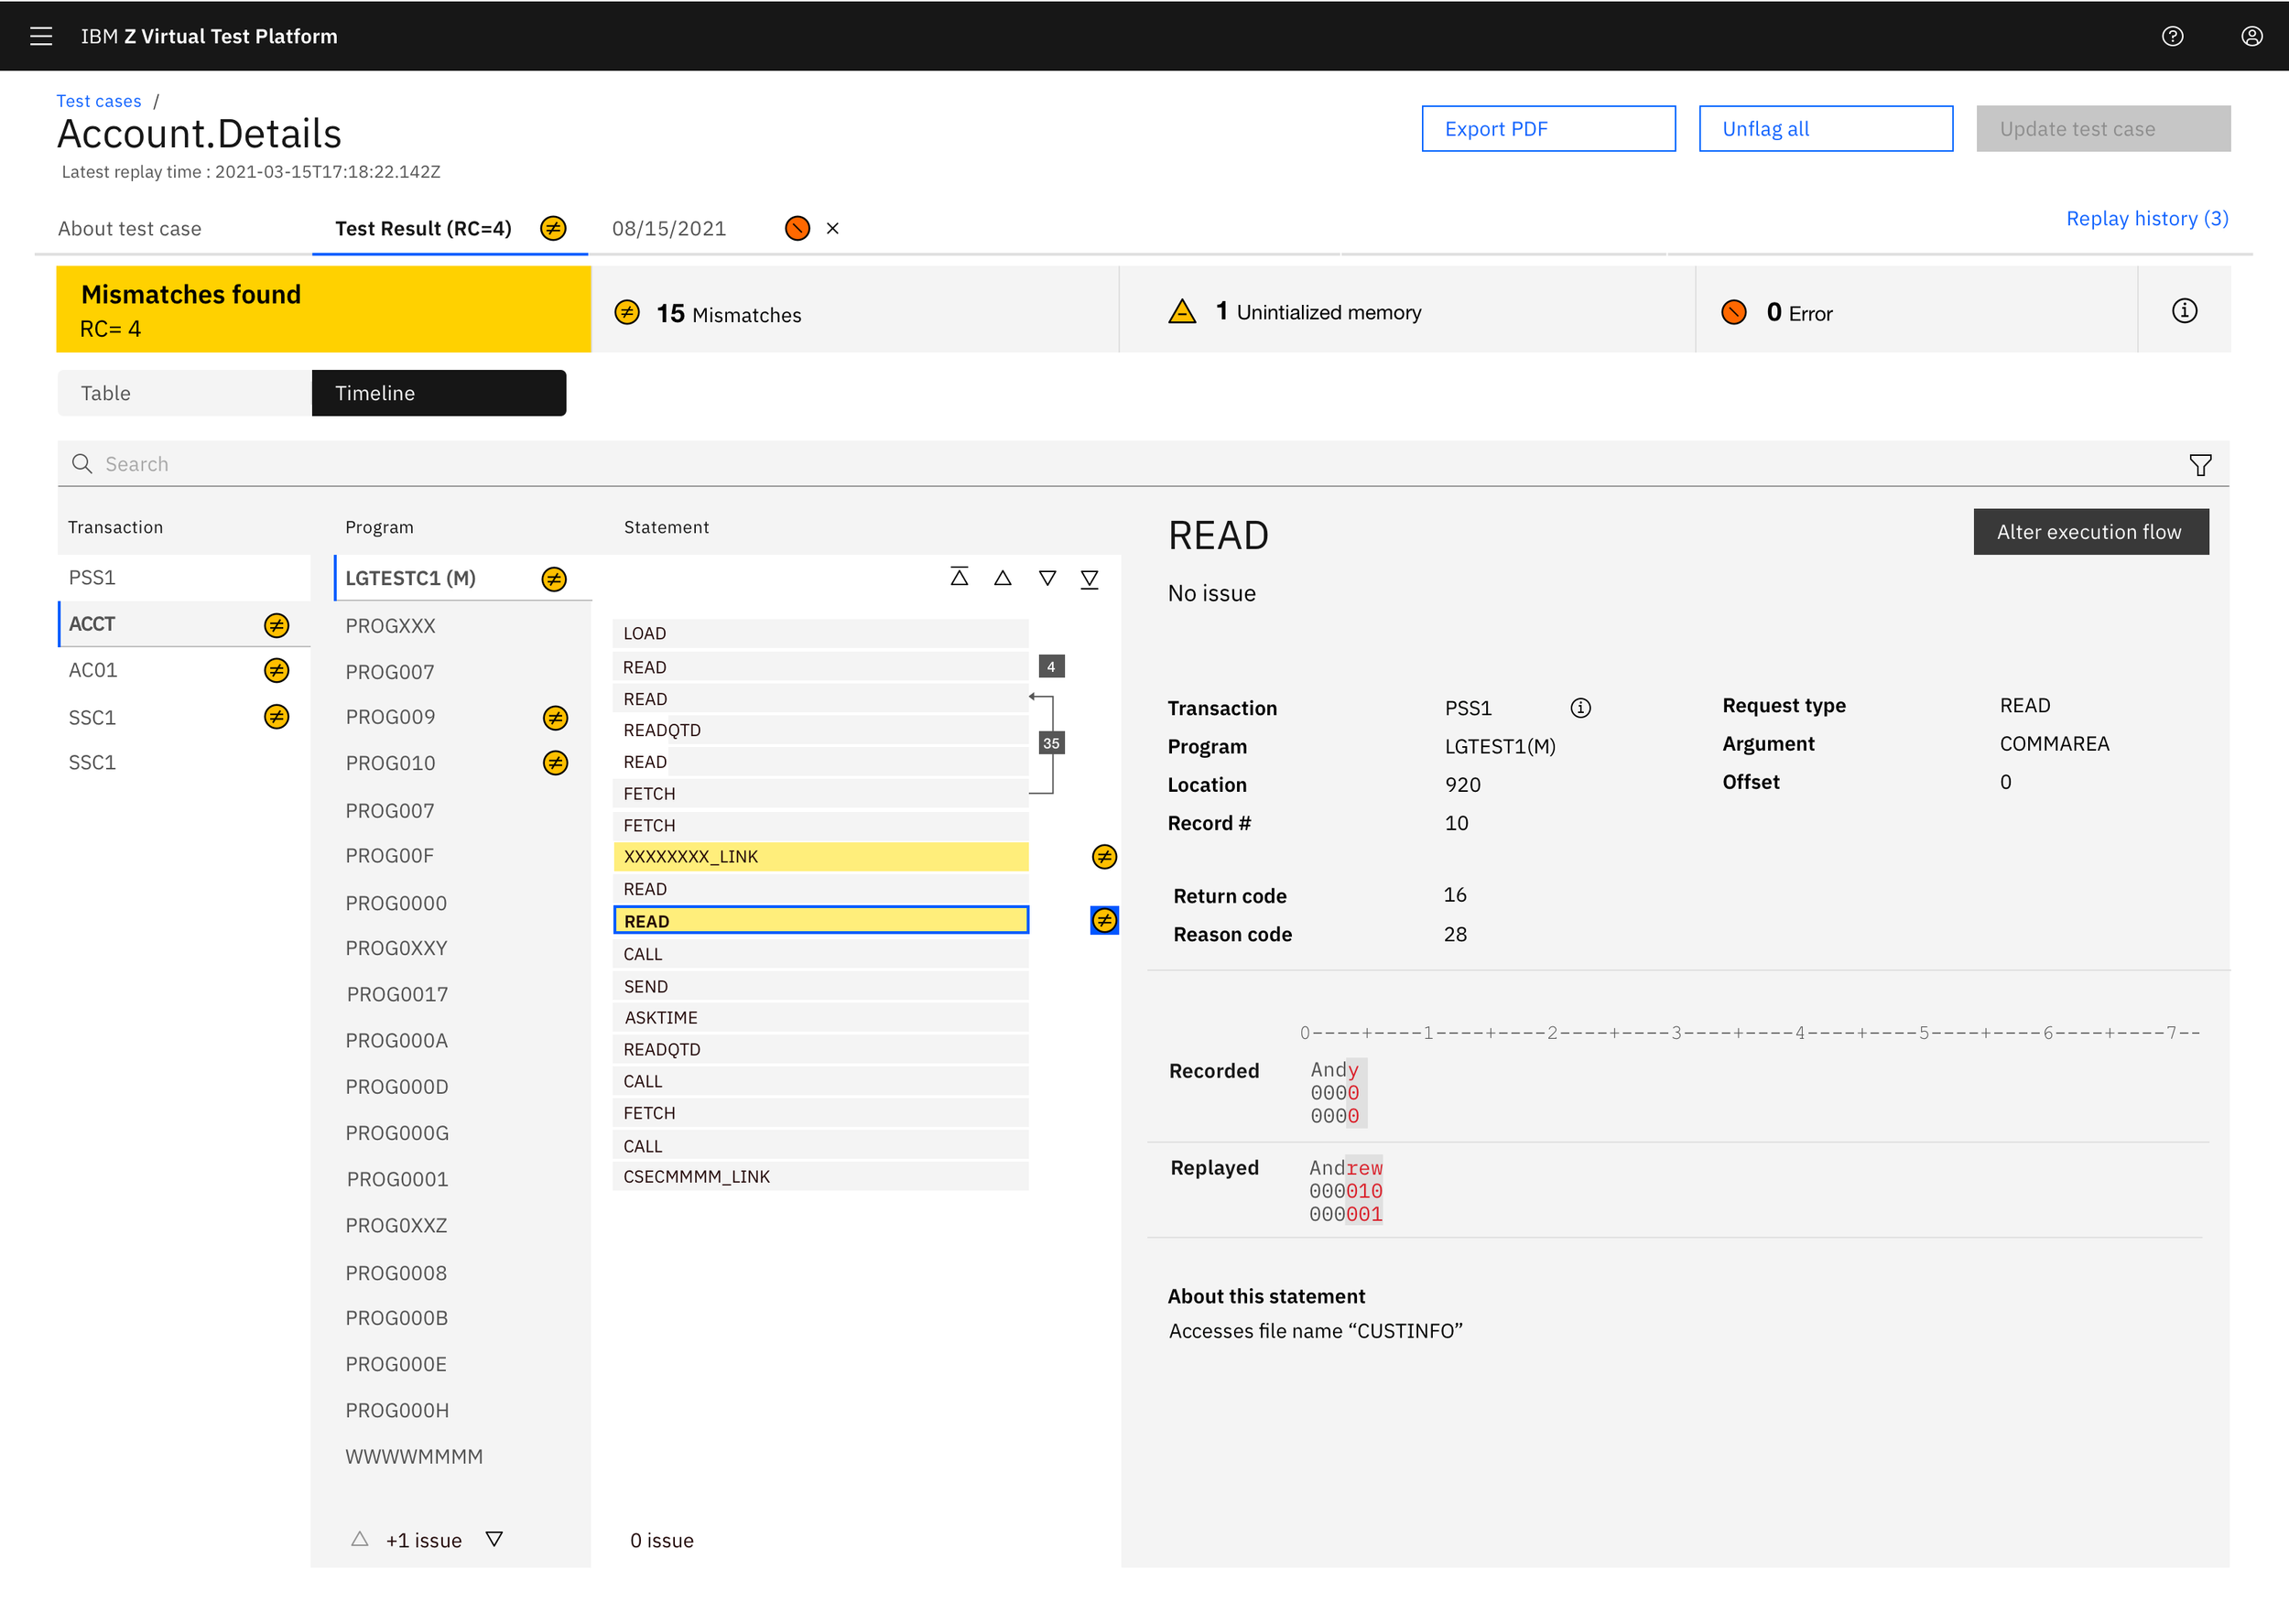Open the user profile icon
The height and width of the screenshot is (1624, 2289).
[2251, 36]
